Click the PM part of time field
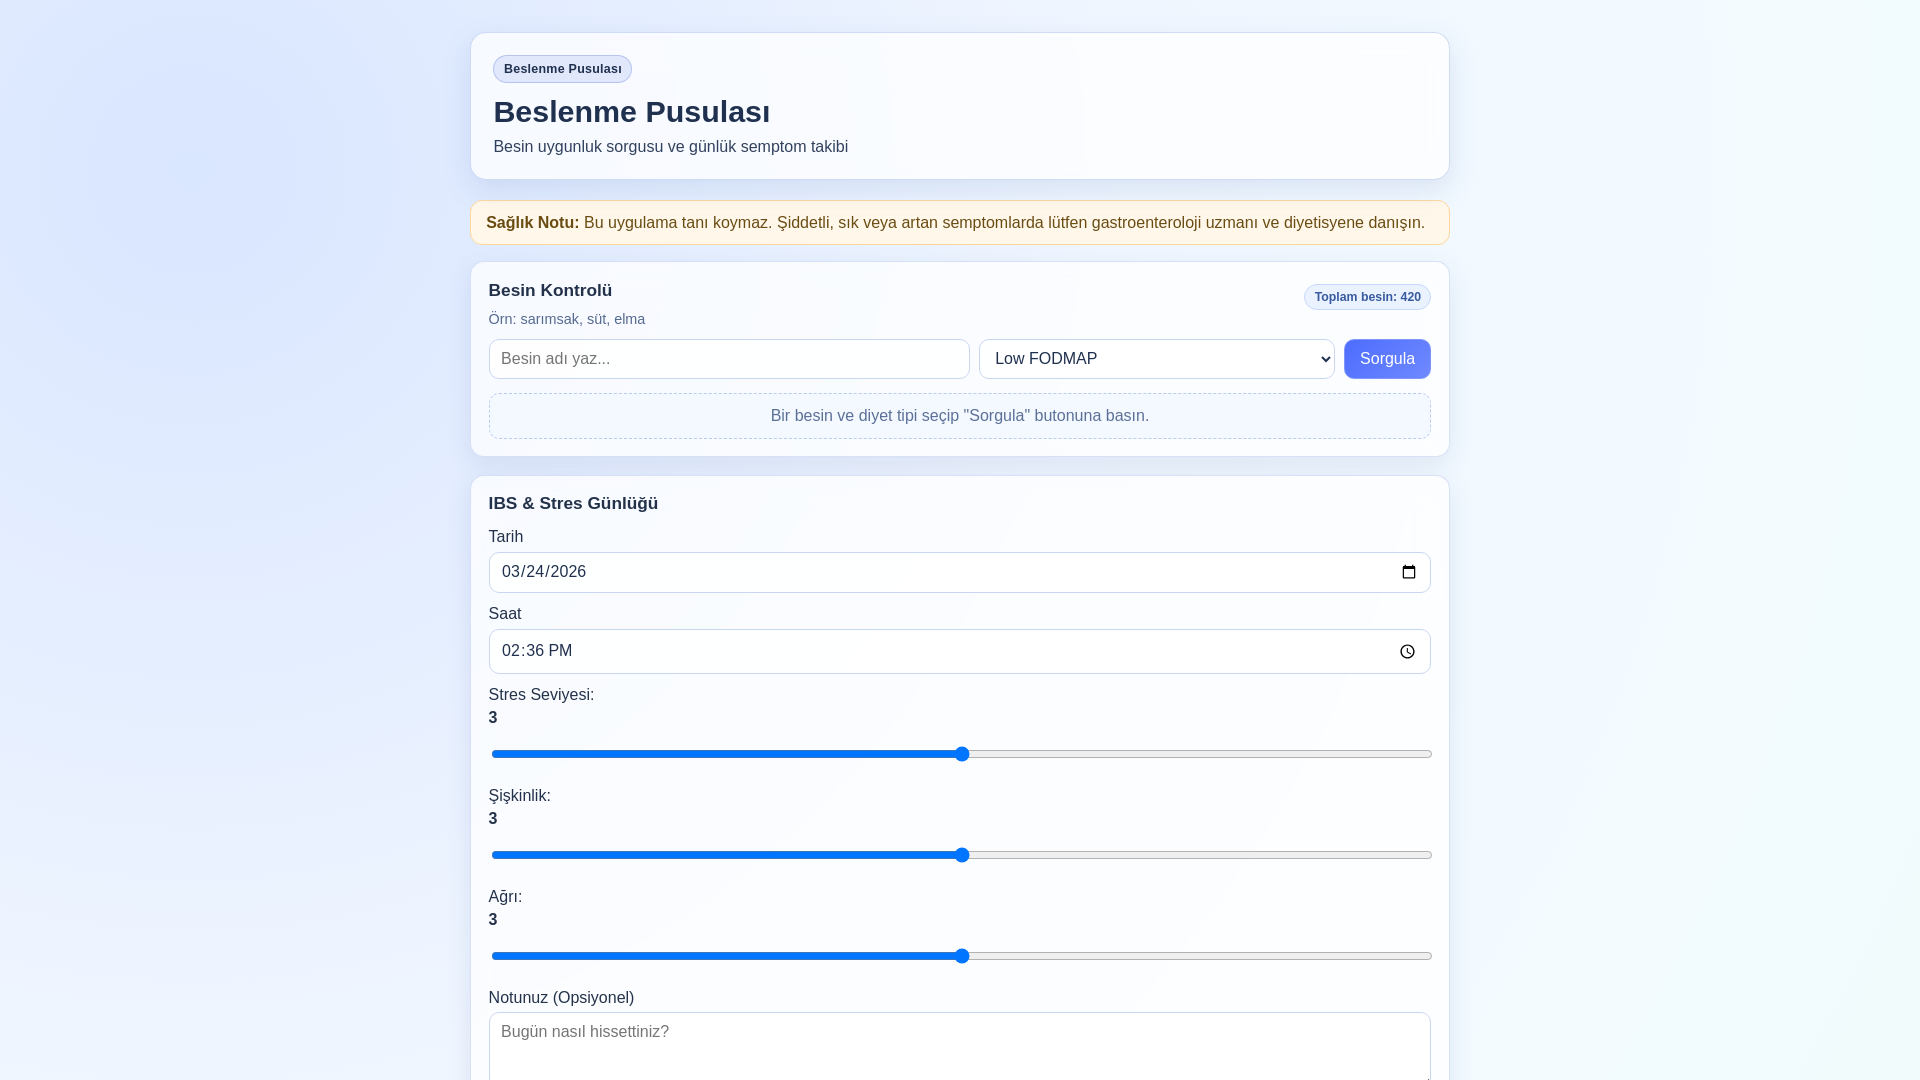The height and width of the screenshot is (1080, 1920). pos(561,651)
